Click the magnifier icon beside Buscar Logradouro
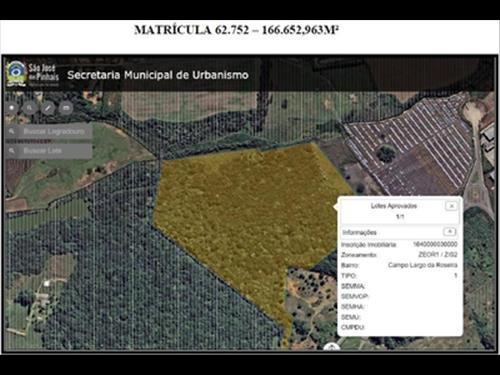Viewport: 500px width, 375px height. point(12,131)
